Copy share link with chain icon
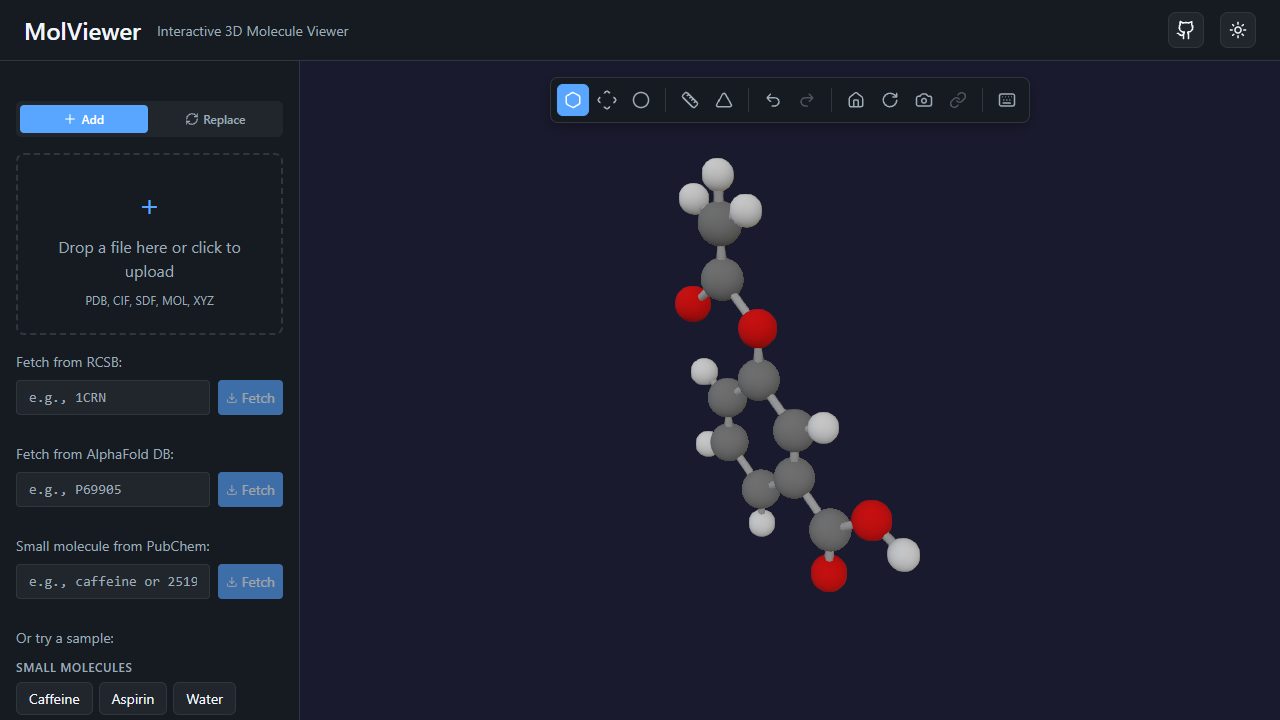Viewport: 1280px width, 720px height. (958, 100)
